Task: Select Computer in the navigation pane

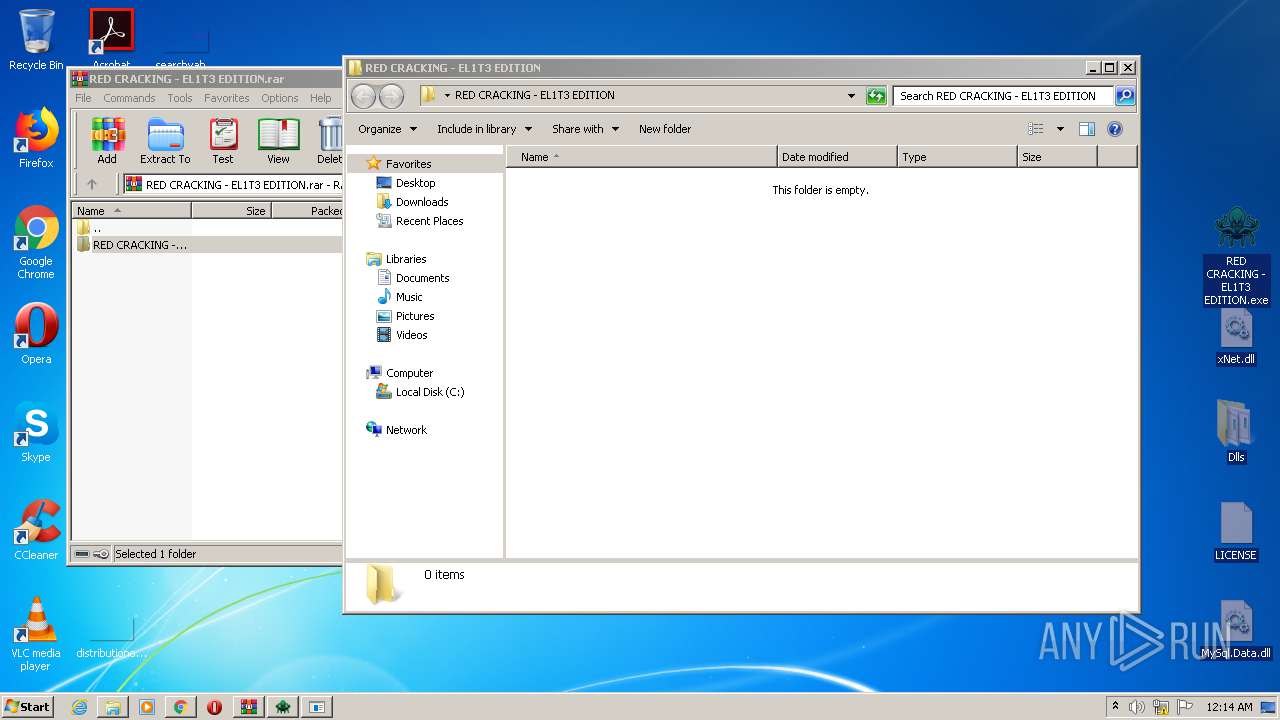Action: point(409,372)
